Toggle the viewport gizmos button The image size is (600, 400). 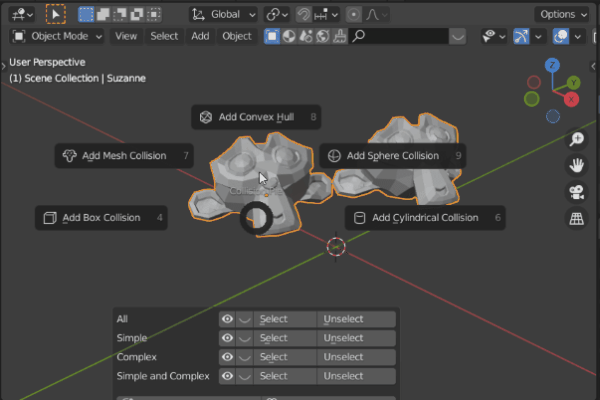[521, 36]
